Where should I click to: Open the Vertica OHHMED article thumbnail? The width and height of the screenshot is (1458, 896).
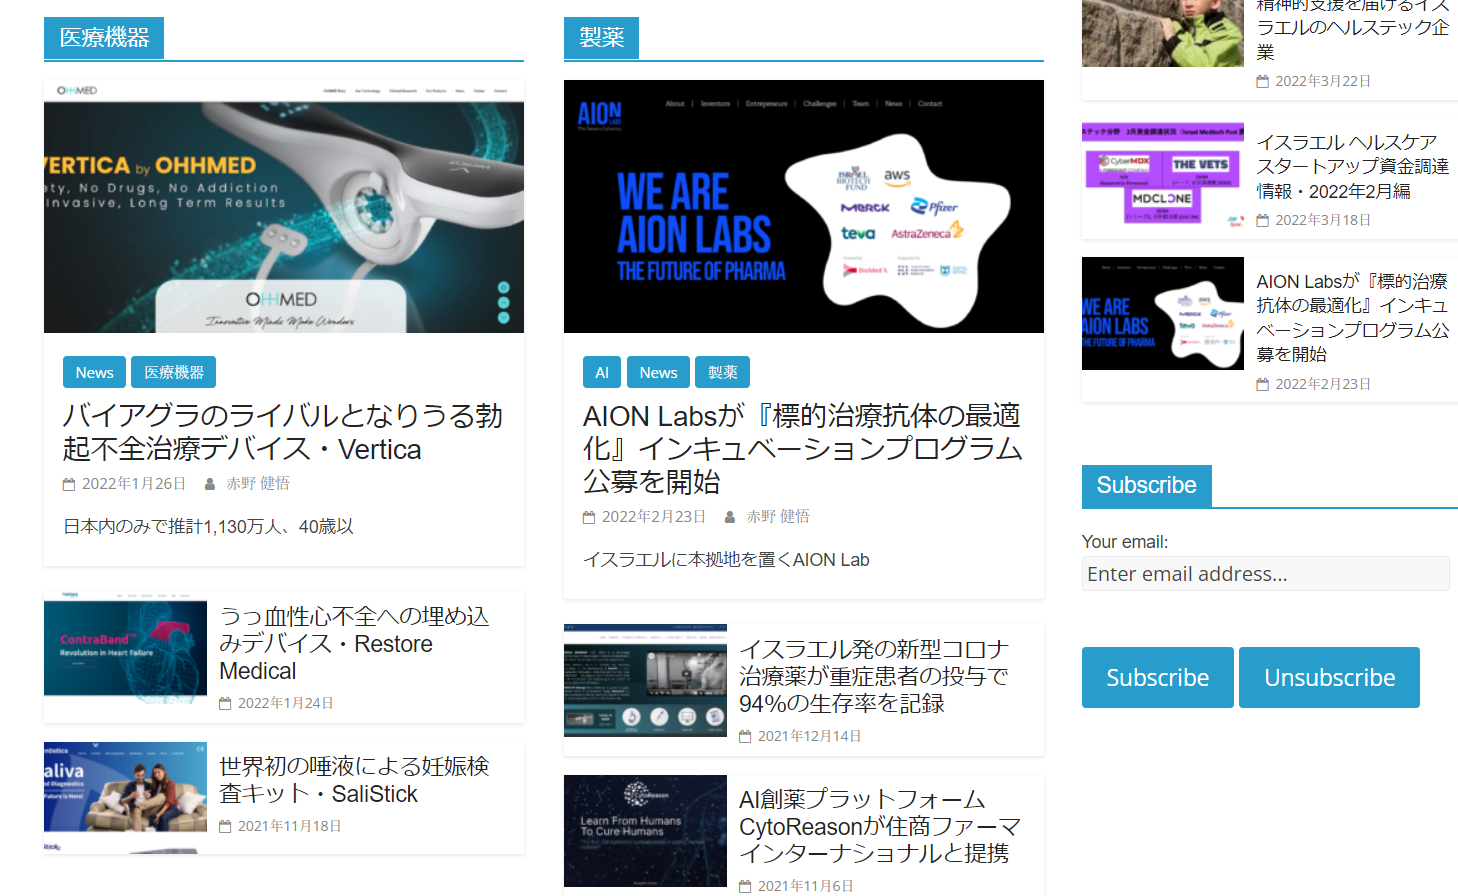coord(284,206)
